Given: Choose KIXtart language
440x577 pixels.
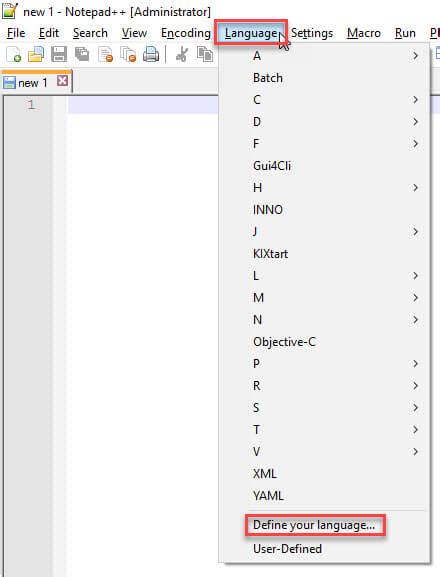Looking at the screenshot, I should coord(324,254).
